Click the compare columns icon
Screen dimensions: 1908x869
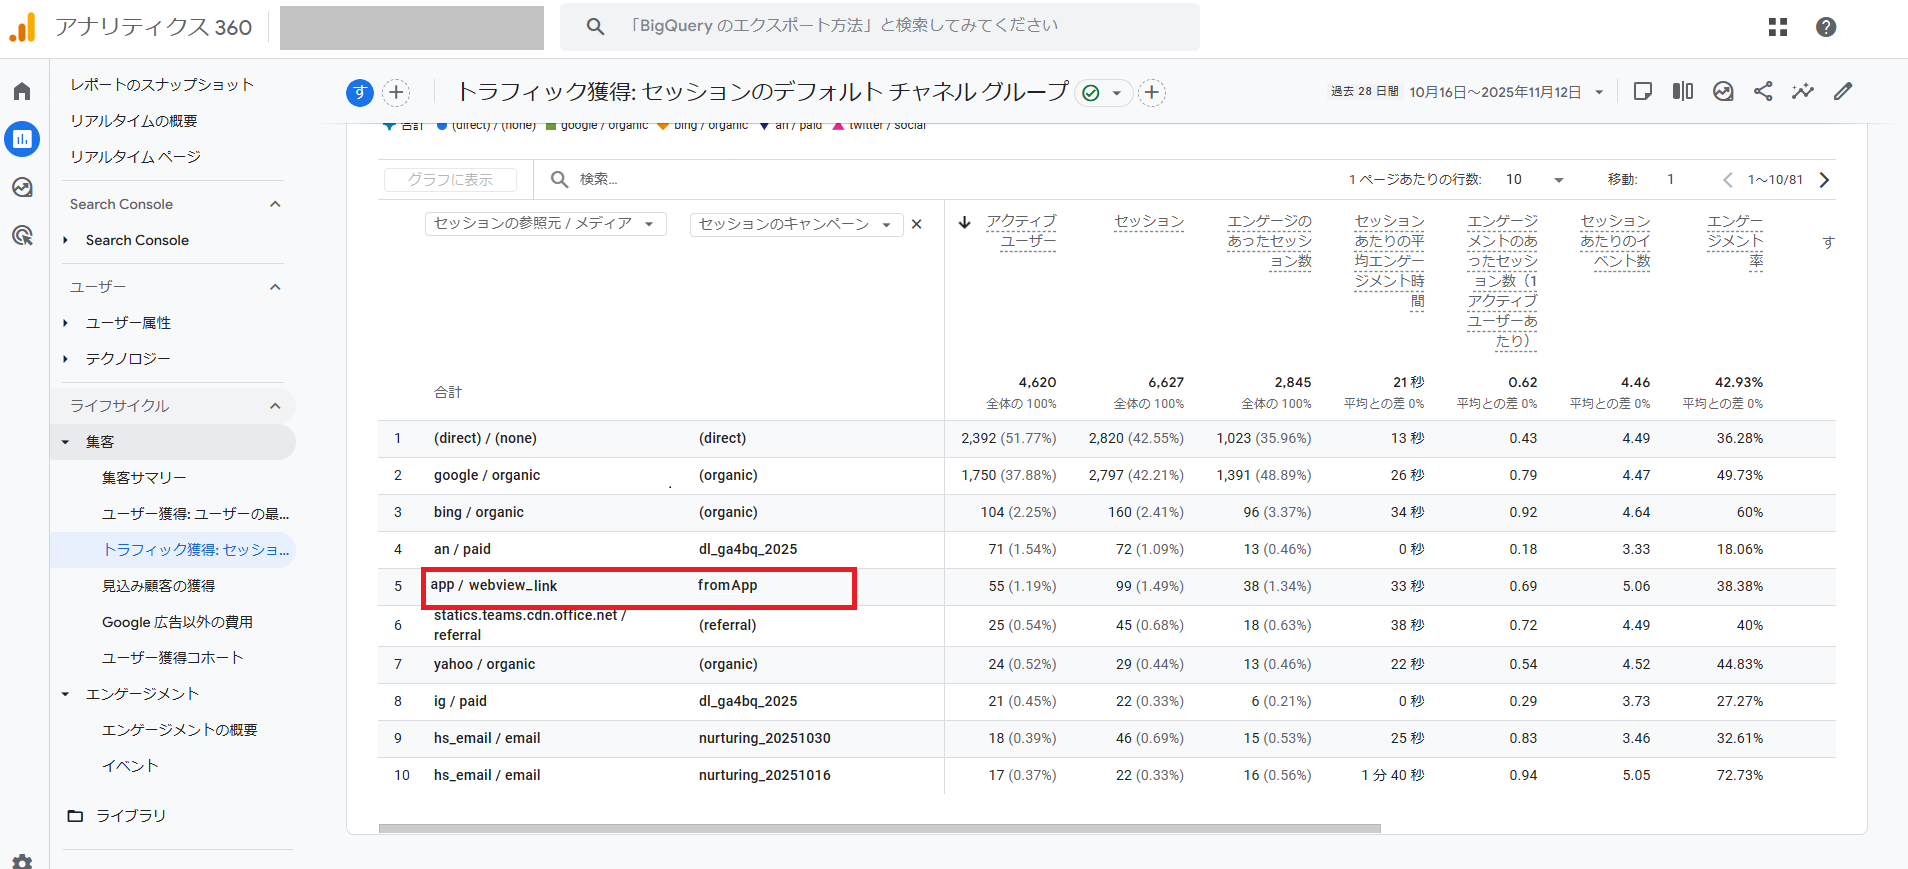point(1682,92)
